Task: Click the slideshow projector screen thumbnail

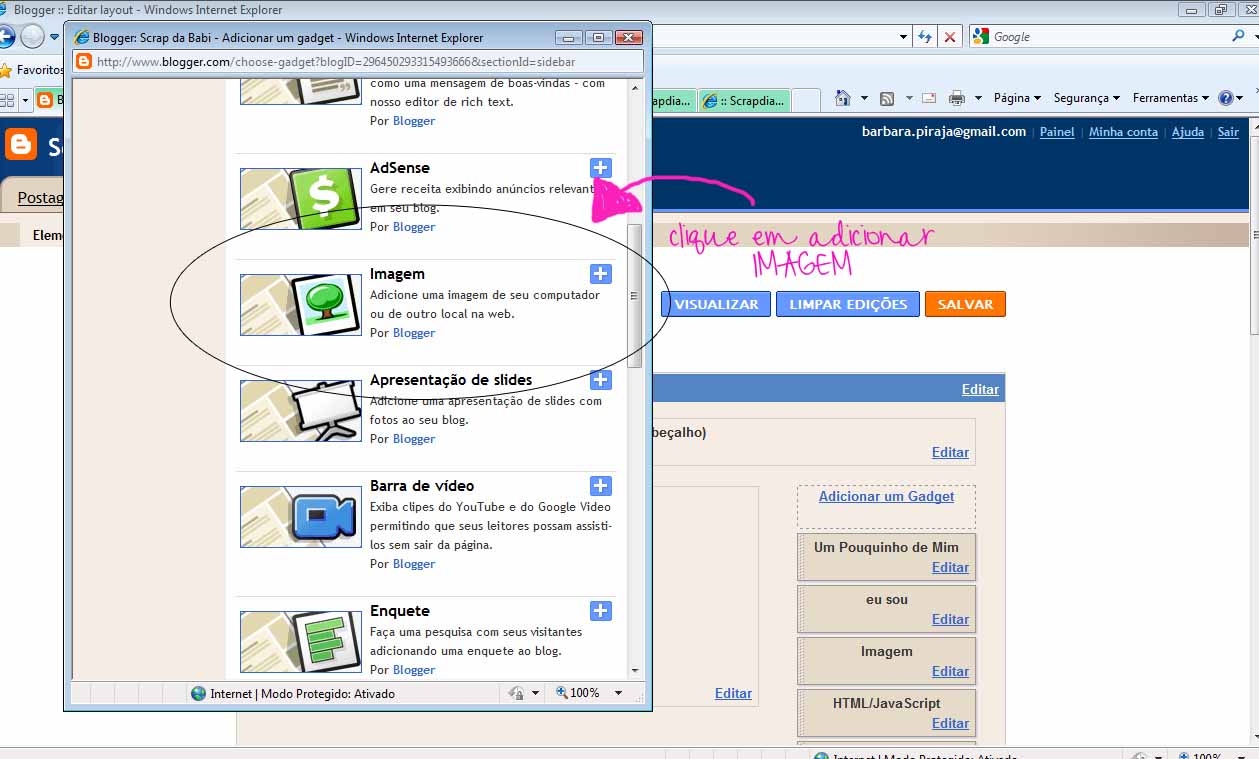Action: click(x=301, y=411)
